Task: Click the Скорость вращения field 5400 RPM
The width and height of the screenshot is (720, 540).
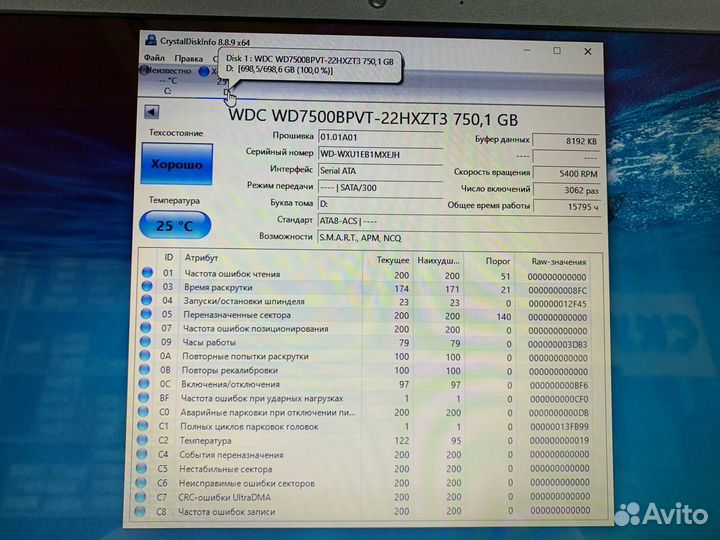Action: (x=567, y=174)
